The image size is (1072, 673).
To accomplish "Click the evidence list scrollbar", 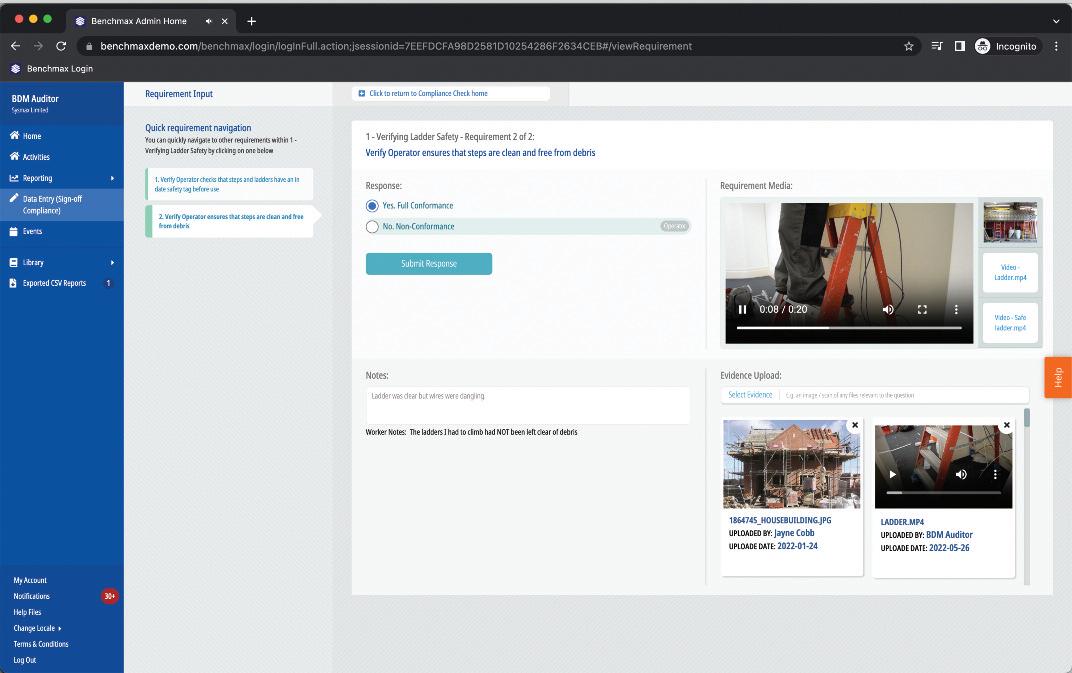I will (1026, 418).
